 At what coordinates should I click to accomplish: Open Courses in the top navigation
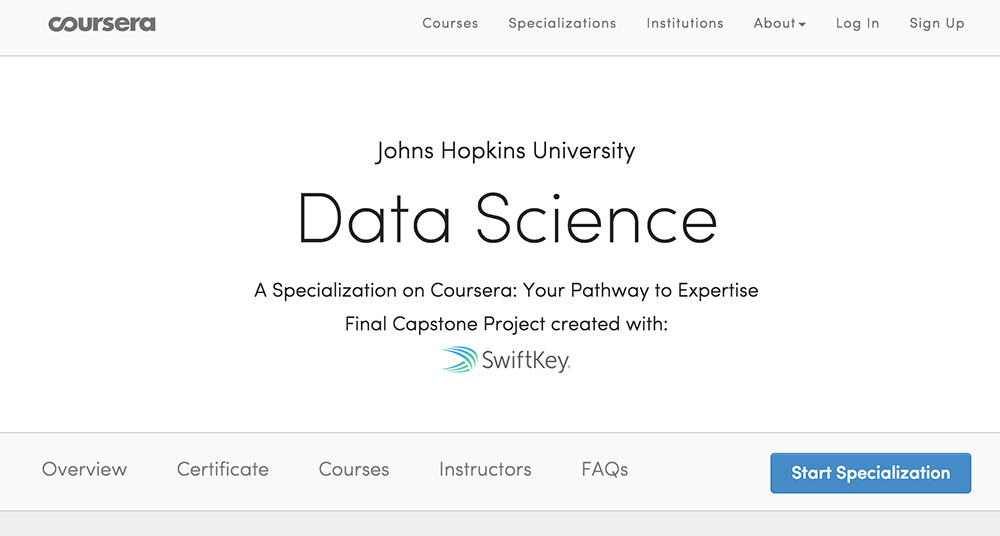[450, 23]
